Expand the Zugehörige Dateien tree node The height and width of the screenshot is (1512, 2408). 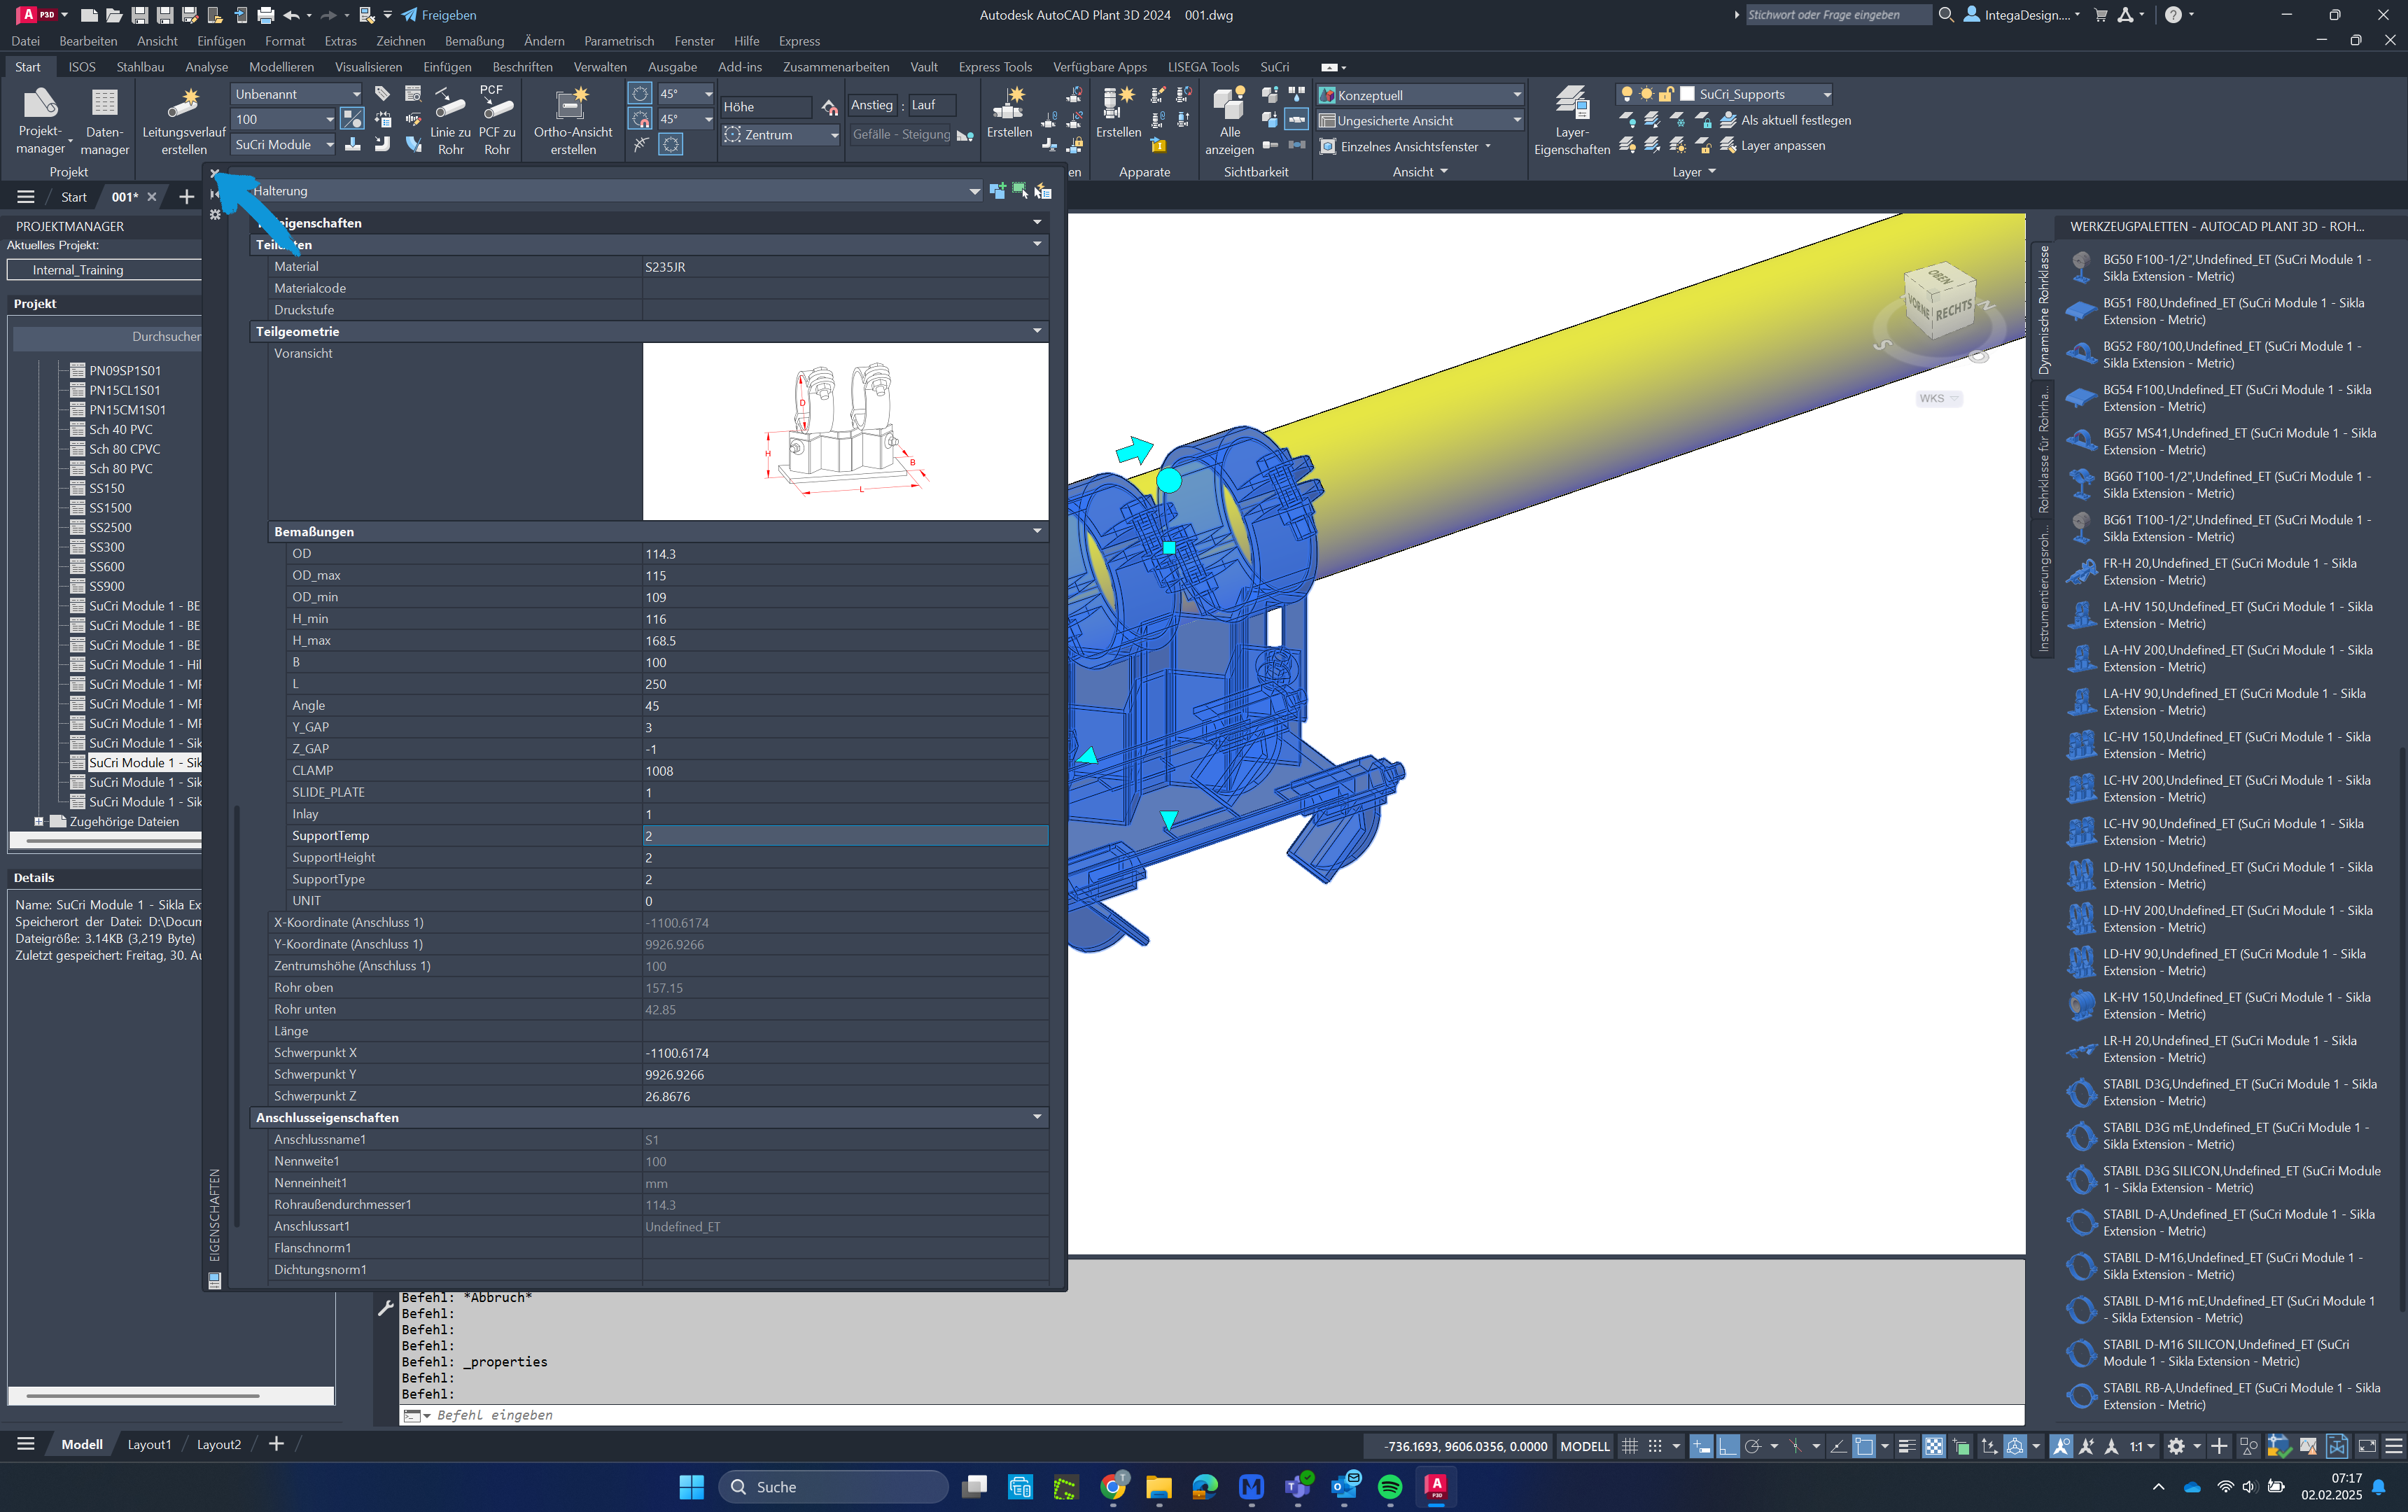point(39,822)
